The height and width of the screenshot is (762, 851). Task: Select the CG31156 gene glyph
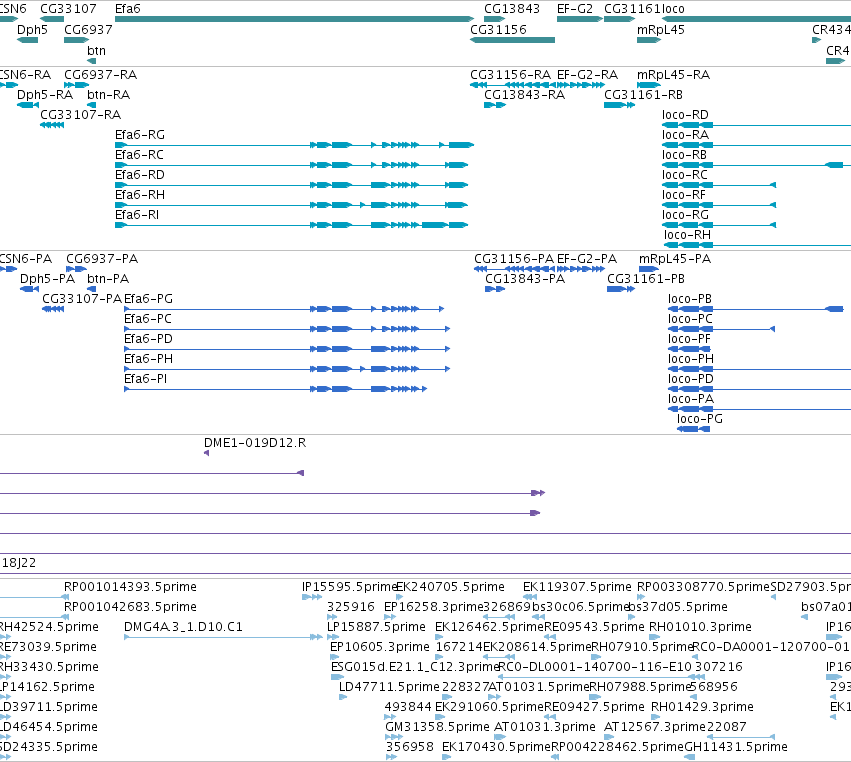[x=512, y=40]
